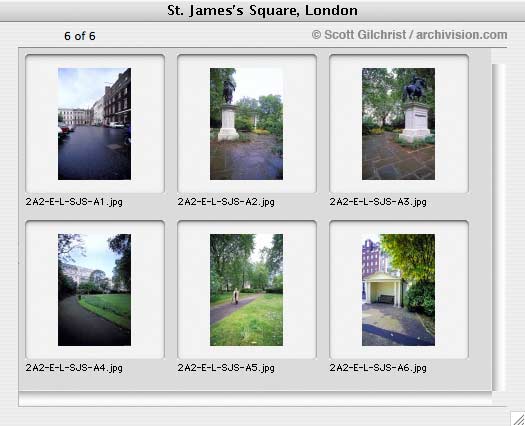Select the statue photo 2A2-E-L-SJS-A2

tap(246, 124)
